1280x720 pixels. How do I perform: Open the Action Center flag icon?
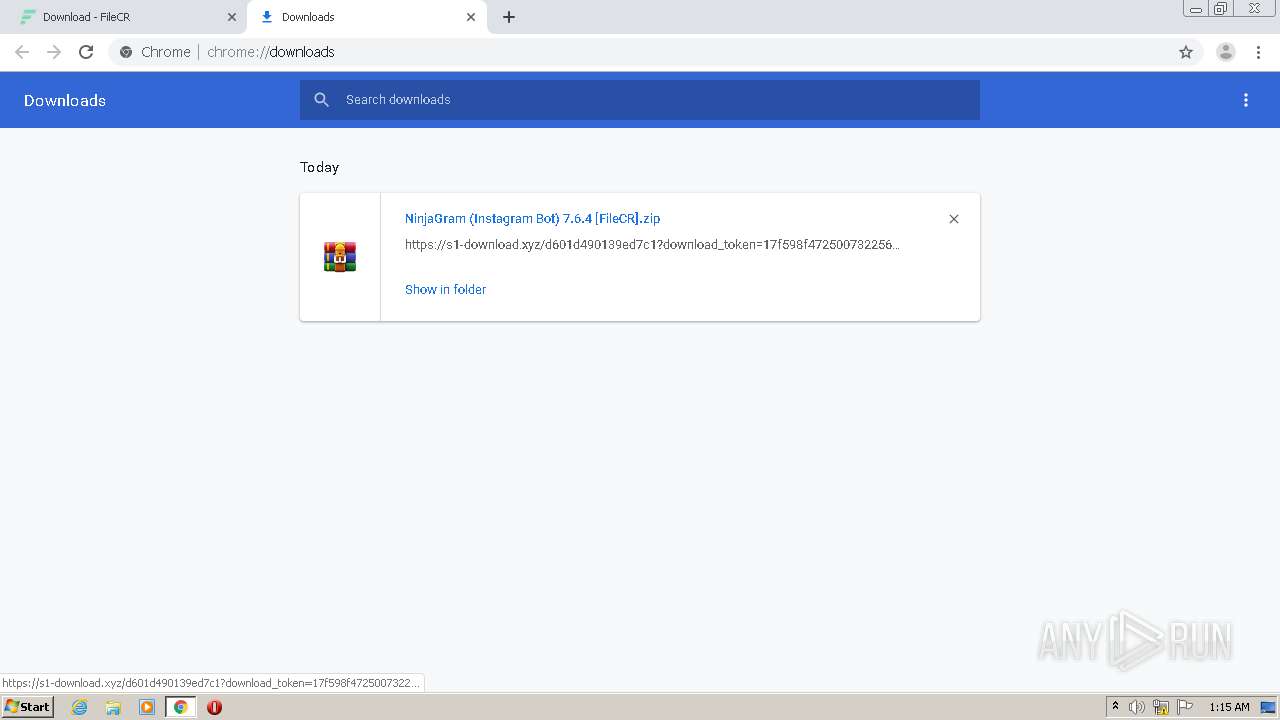pyautogui.click(x=1185, y=707)
